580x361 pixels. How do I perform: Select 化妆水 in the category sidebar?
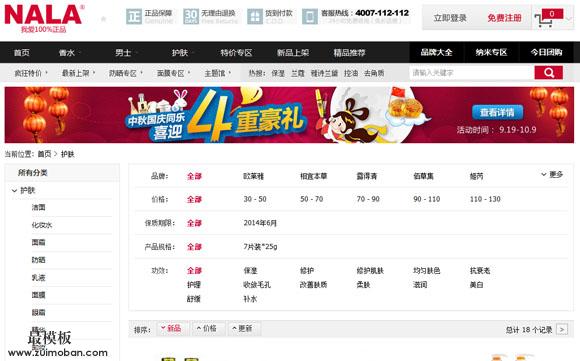point(42,225)
